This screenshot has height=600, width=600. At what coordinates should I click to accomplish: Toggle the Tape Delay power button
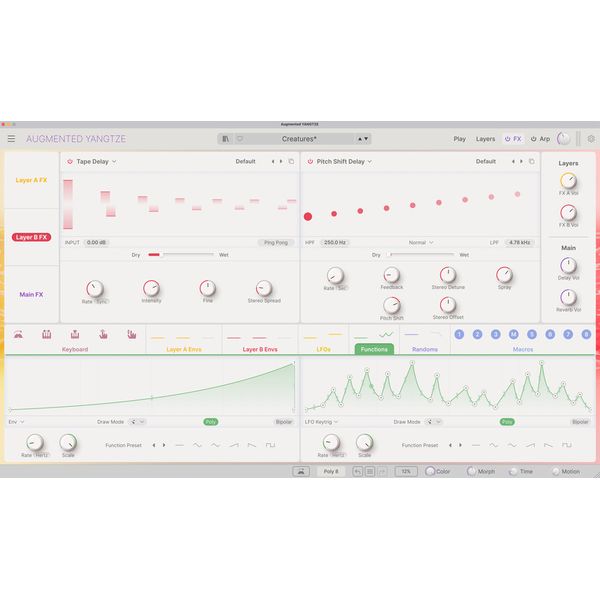[x=70, y=162]
